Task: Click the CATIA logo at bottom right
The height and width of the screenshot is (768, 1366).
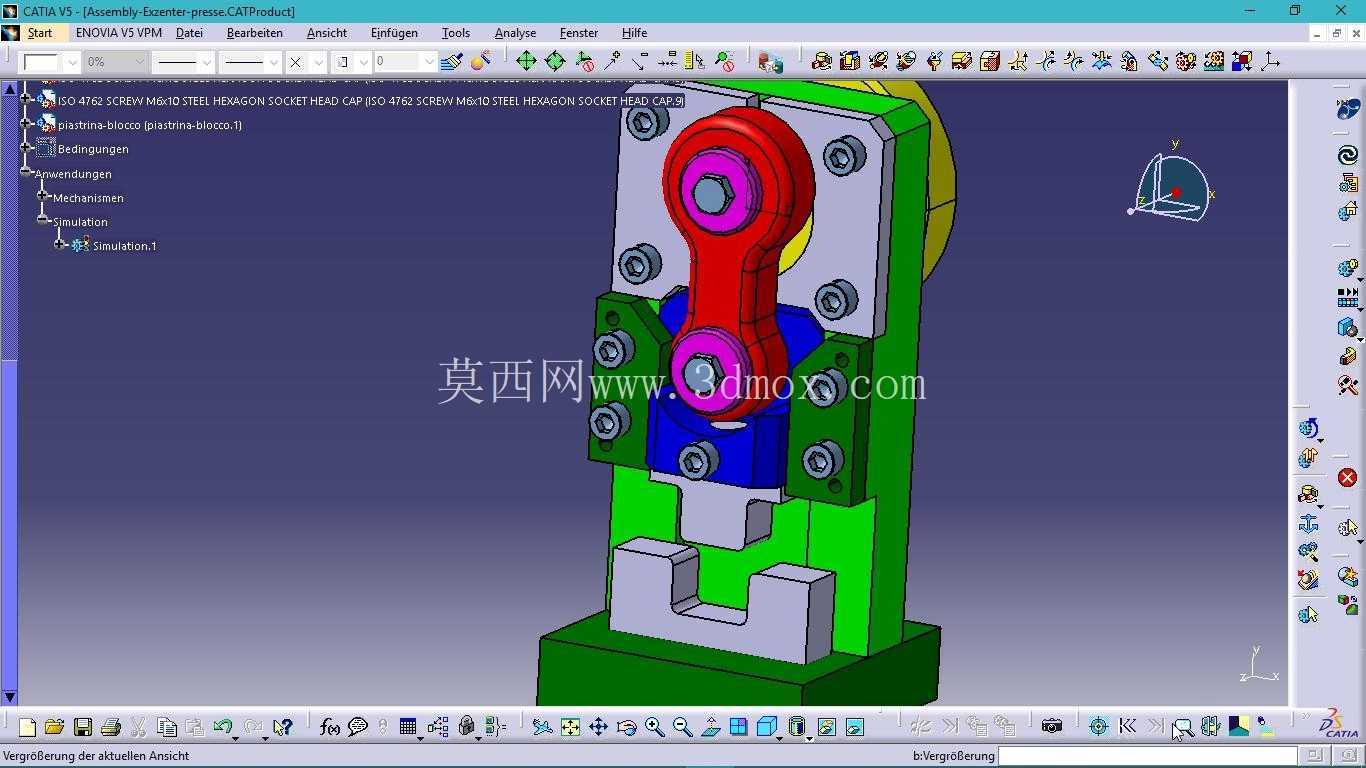Action: 1338,723
